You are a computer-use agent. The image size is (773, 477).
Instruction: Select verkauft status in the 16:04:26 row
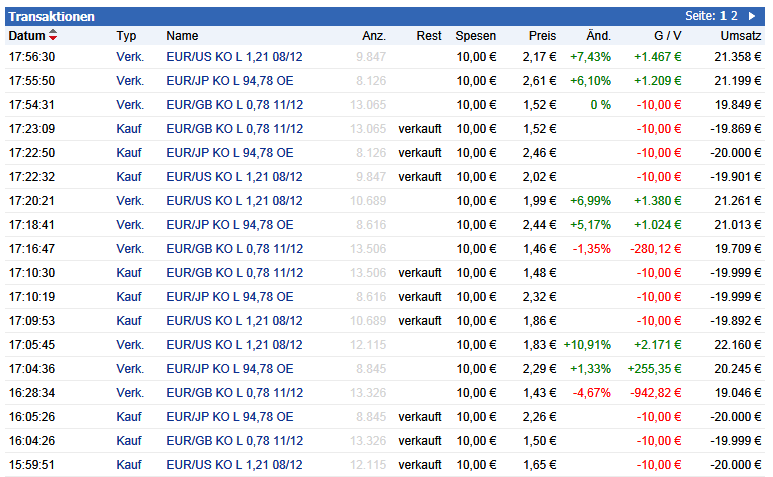tap(420, 441)
